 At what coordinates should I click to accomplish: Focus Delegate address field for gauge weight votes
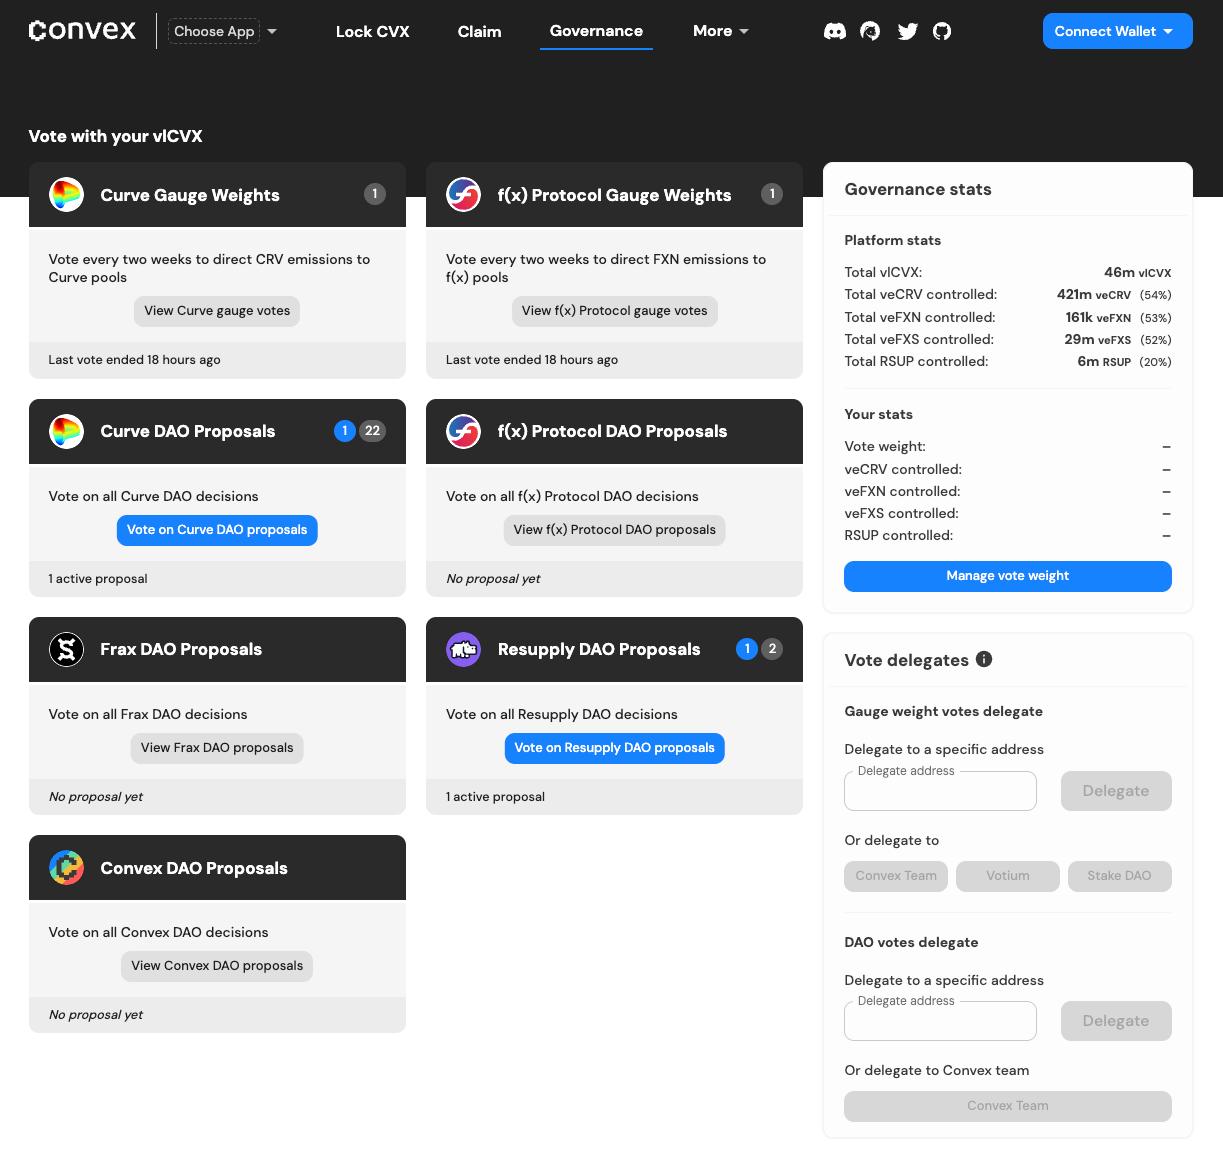coord(940,791)
